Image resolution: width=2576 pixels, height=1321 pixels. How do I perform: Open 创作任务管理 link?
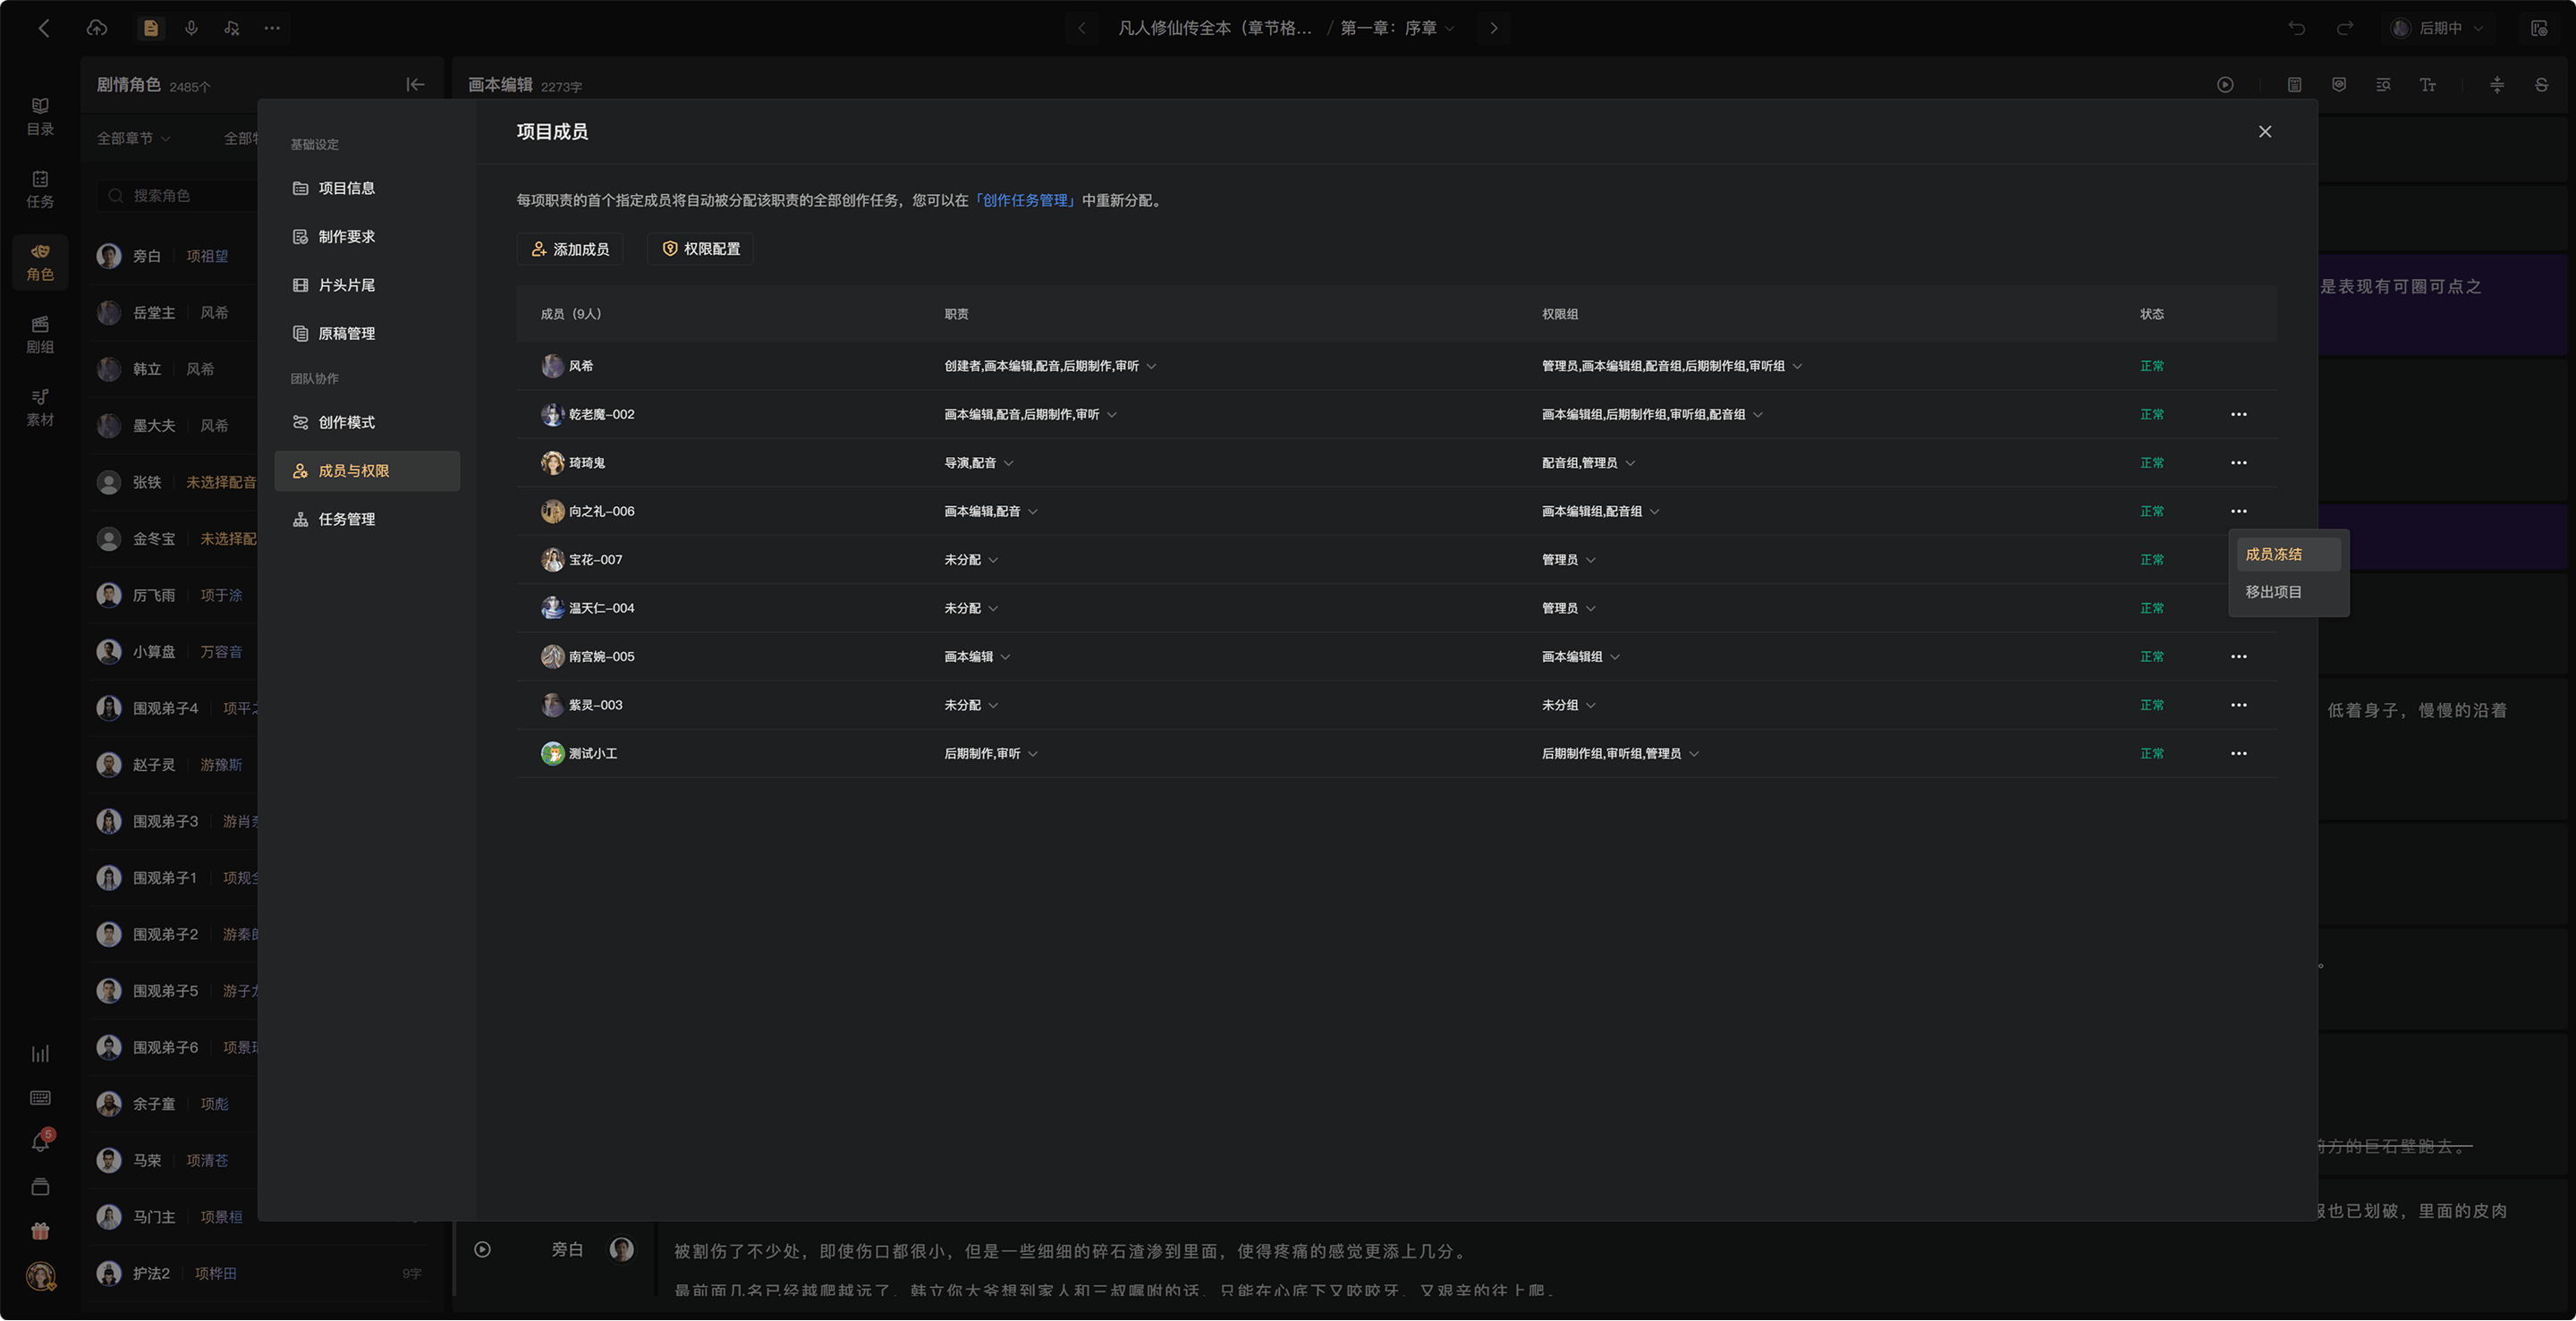tap(1025, 200)
